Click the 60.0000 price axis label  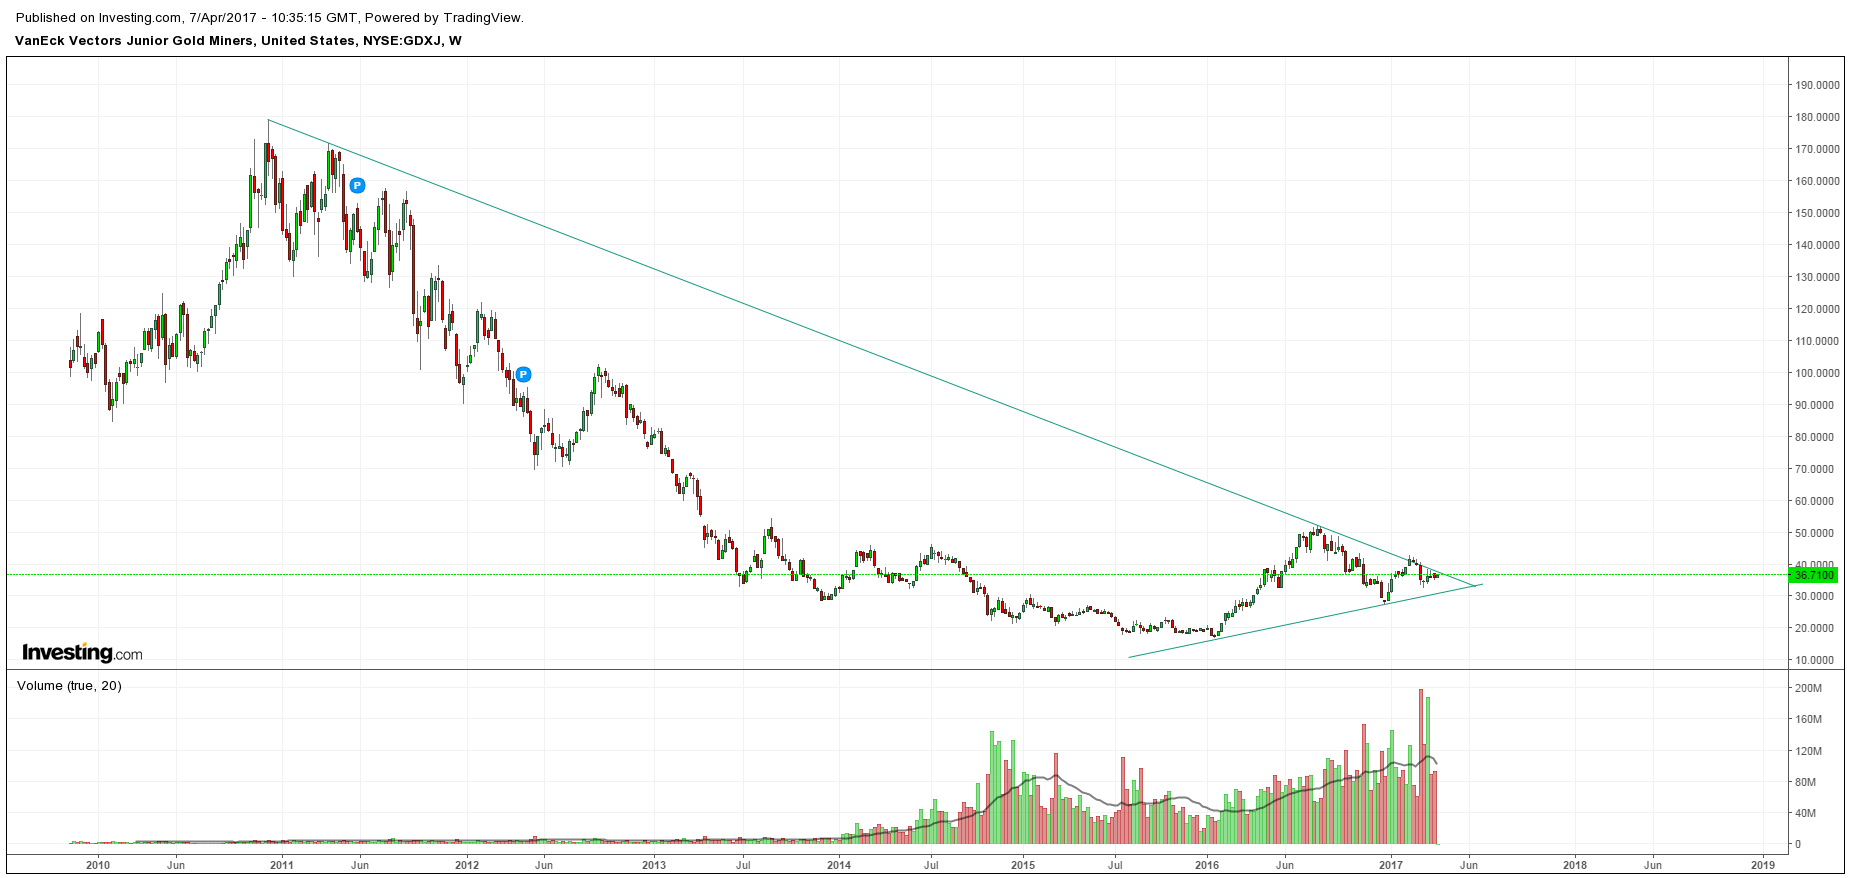coord(1815,501)
